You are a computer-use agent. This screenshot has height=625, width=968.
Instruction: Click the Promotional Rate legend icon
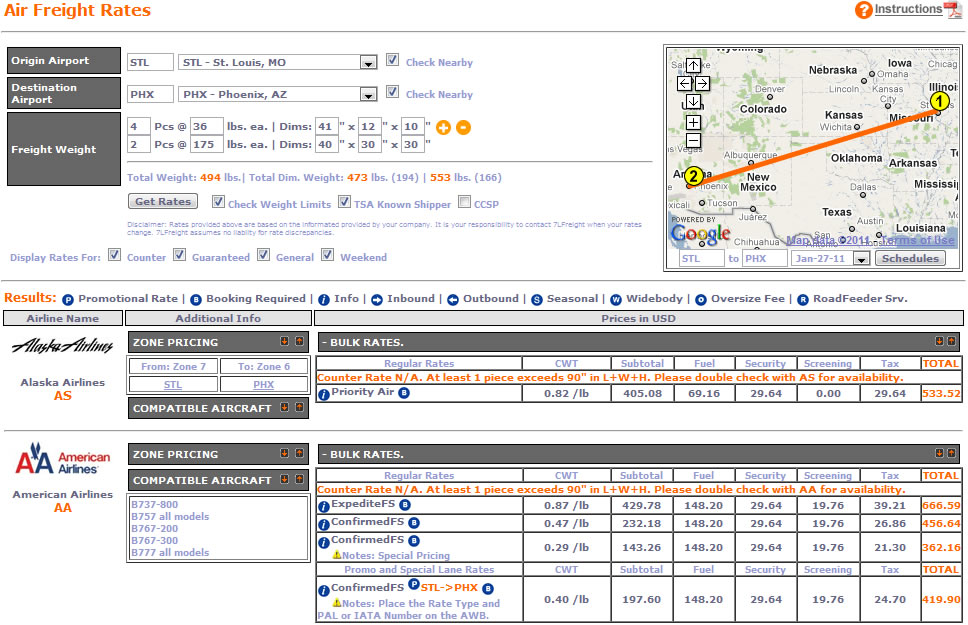coord(68,300)
